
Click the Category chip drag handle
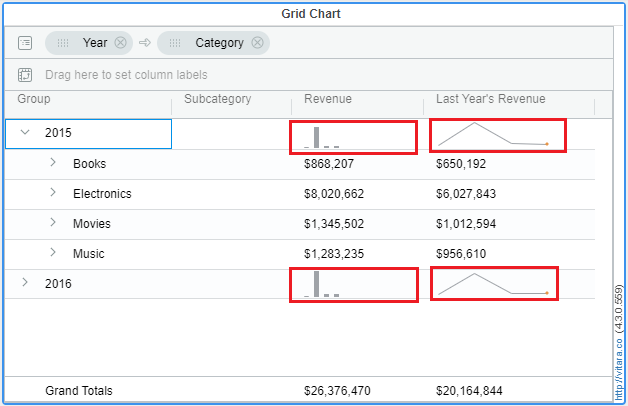175,43
